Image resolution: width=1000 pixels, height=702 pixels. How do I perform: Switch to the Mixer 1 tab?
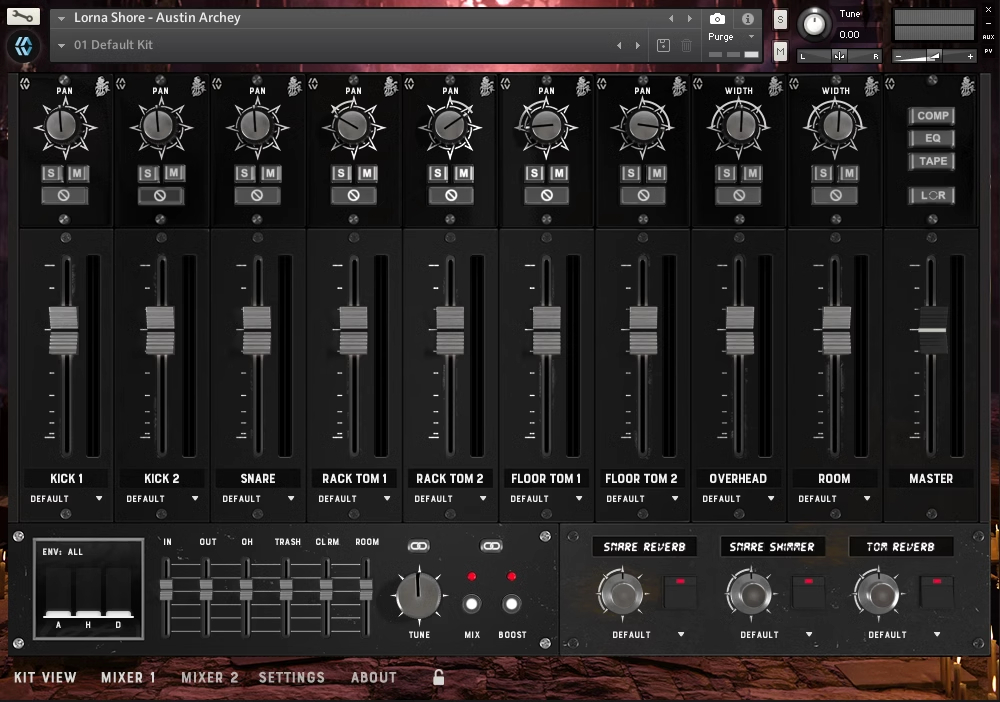tap(128, 677)
